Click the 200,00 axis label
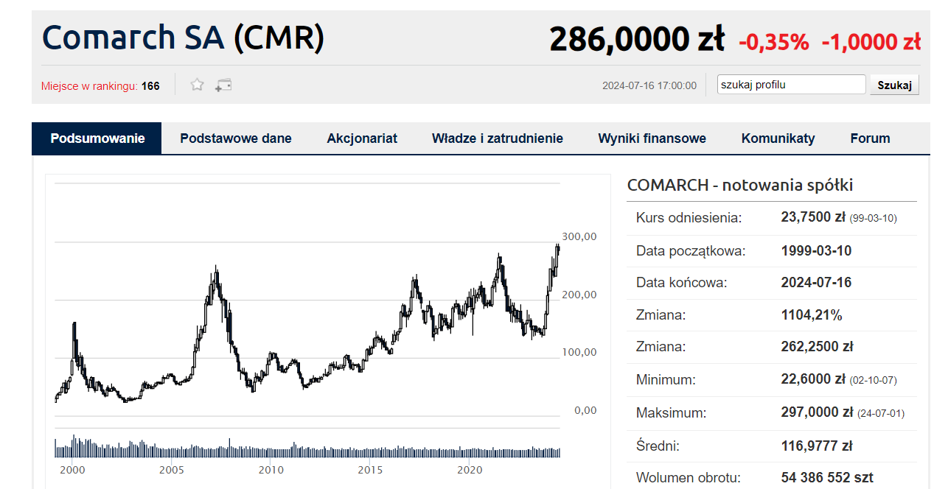948x489 pixels. point(579,294)
